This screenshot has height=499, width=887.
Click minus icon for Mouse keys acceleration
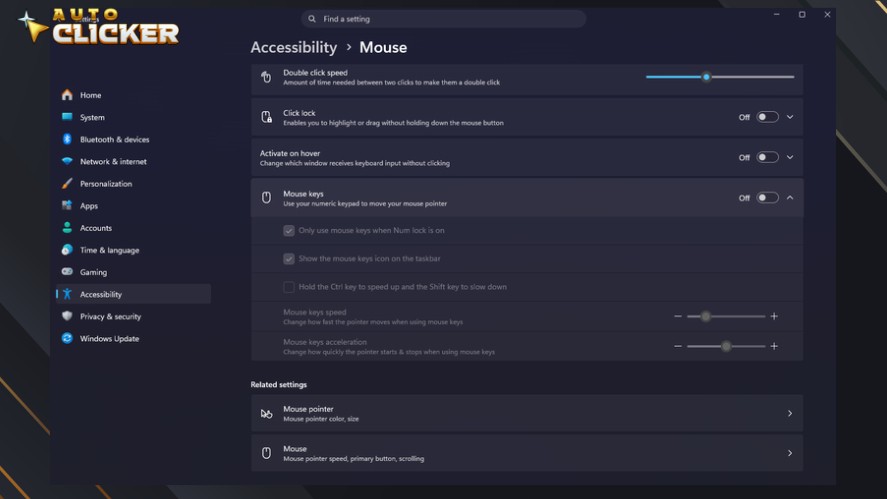point(678,346)
